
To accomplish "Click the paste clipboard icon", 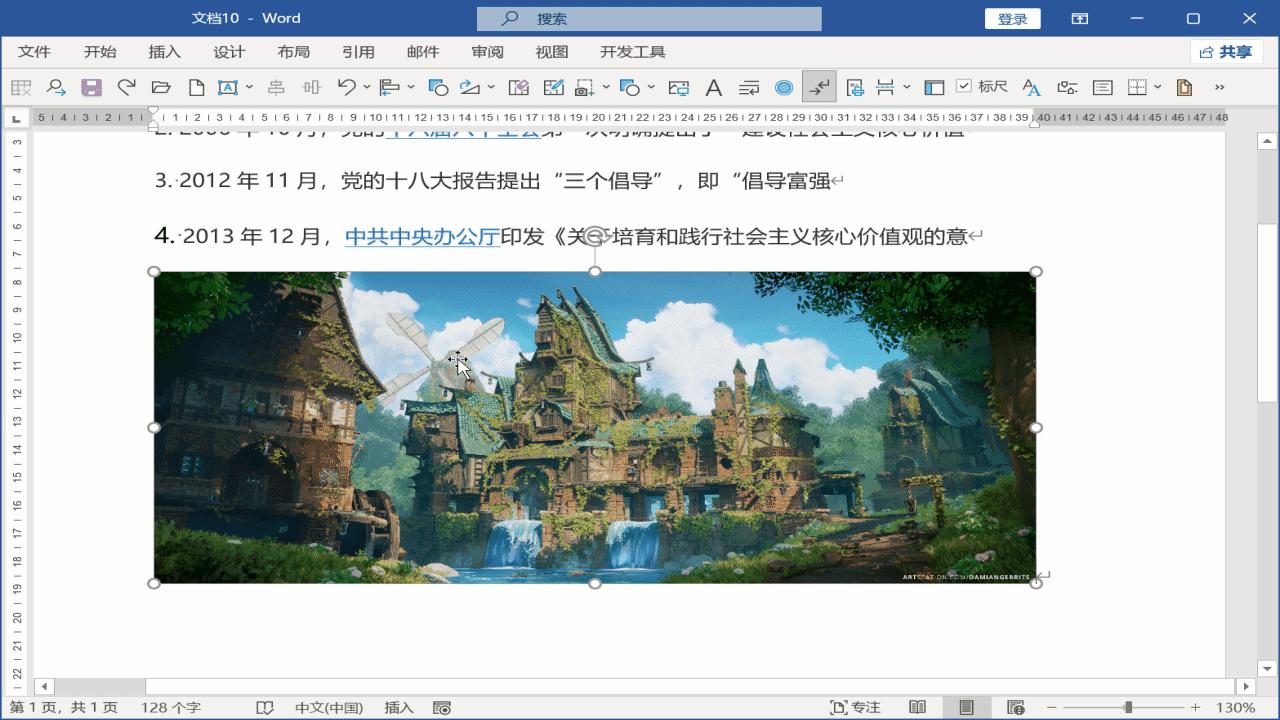I will (1184, 88).
